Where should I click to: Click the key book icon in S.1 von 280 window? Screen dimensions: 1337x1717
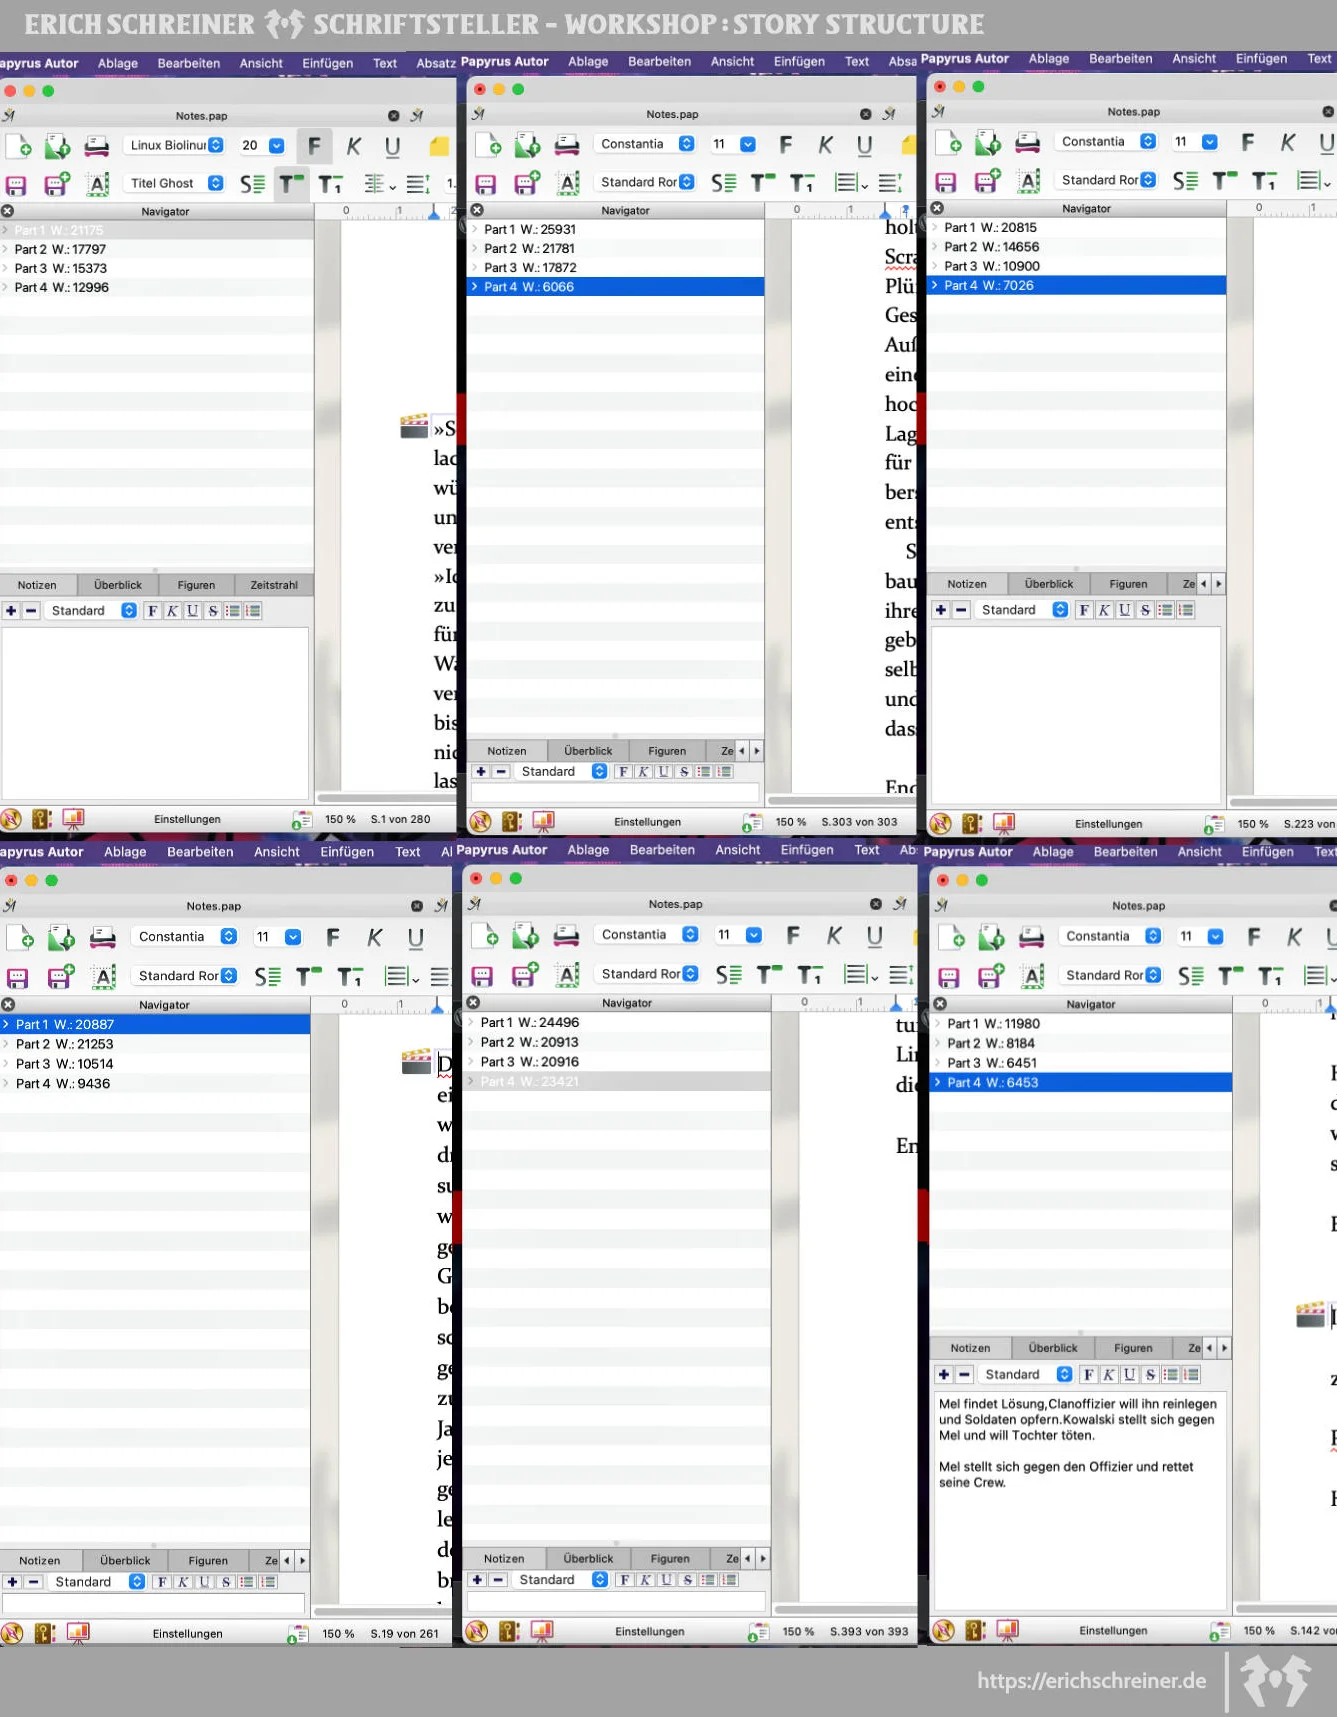[42, 819]
